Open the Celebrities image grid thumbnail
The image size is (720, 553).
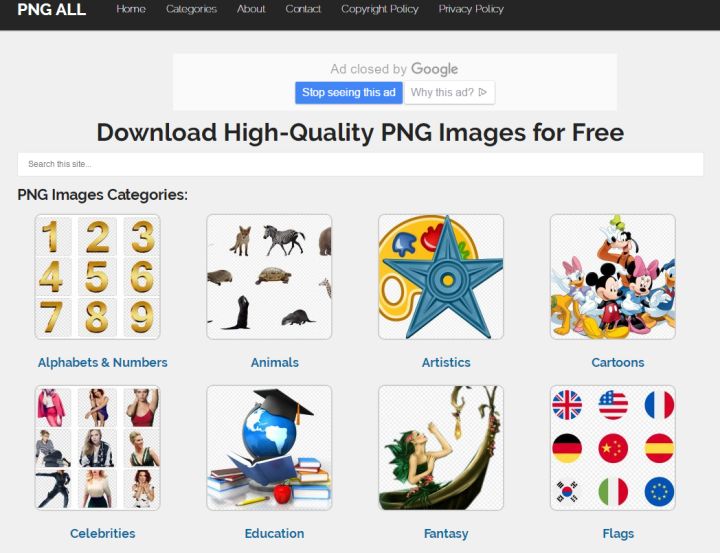tap(97, 448)
